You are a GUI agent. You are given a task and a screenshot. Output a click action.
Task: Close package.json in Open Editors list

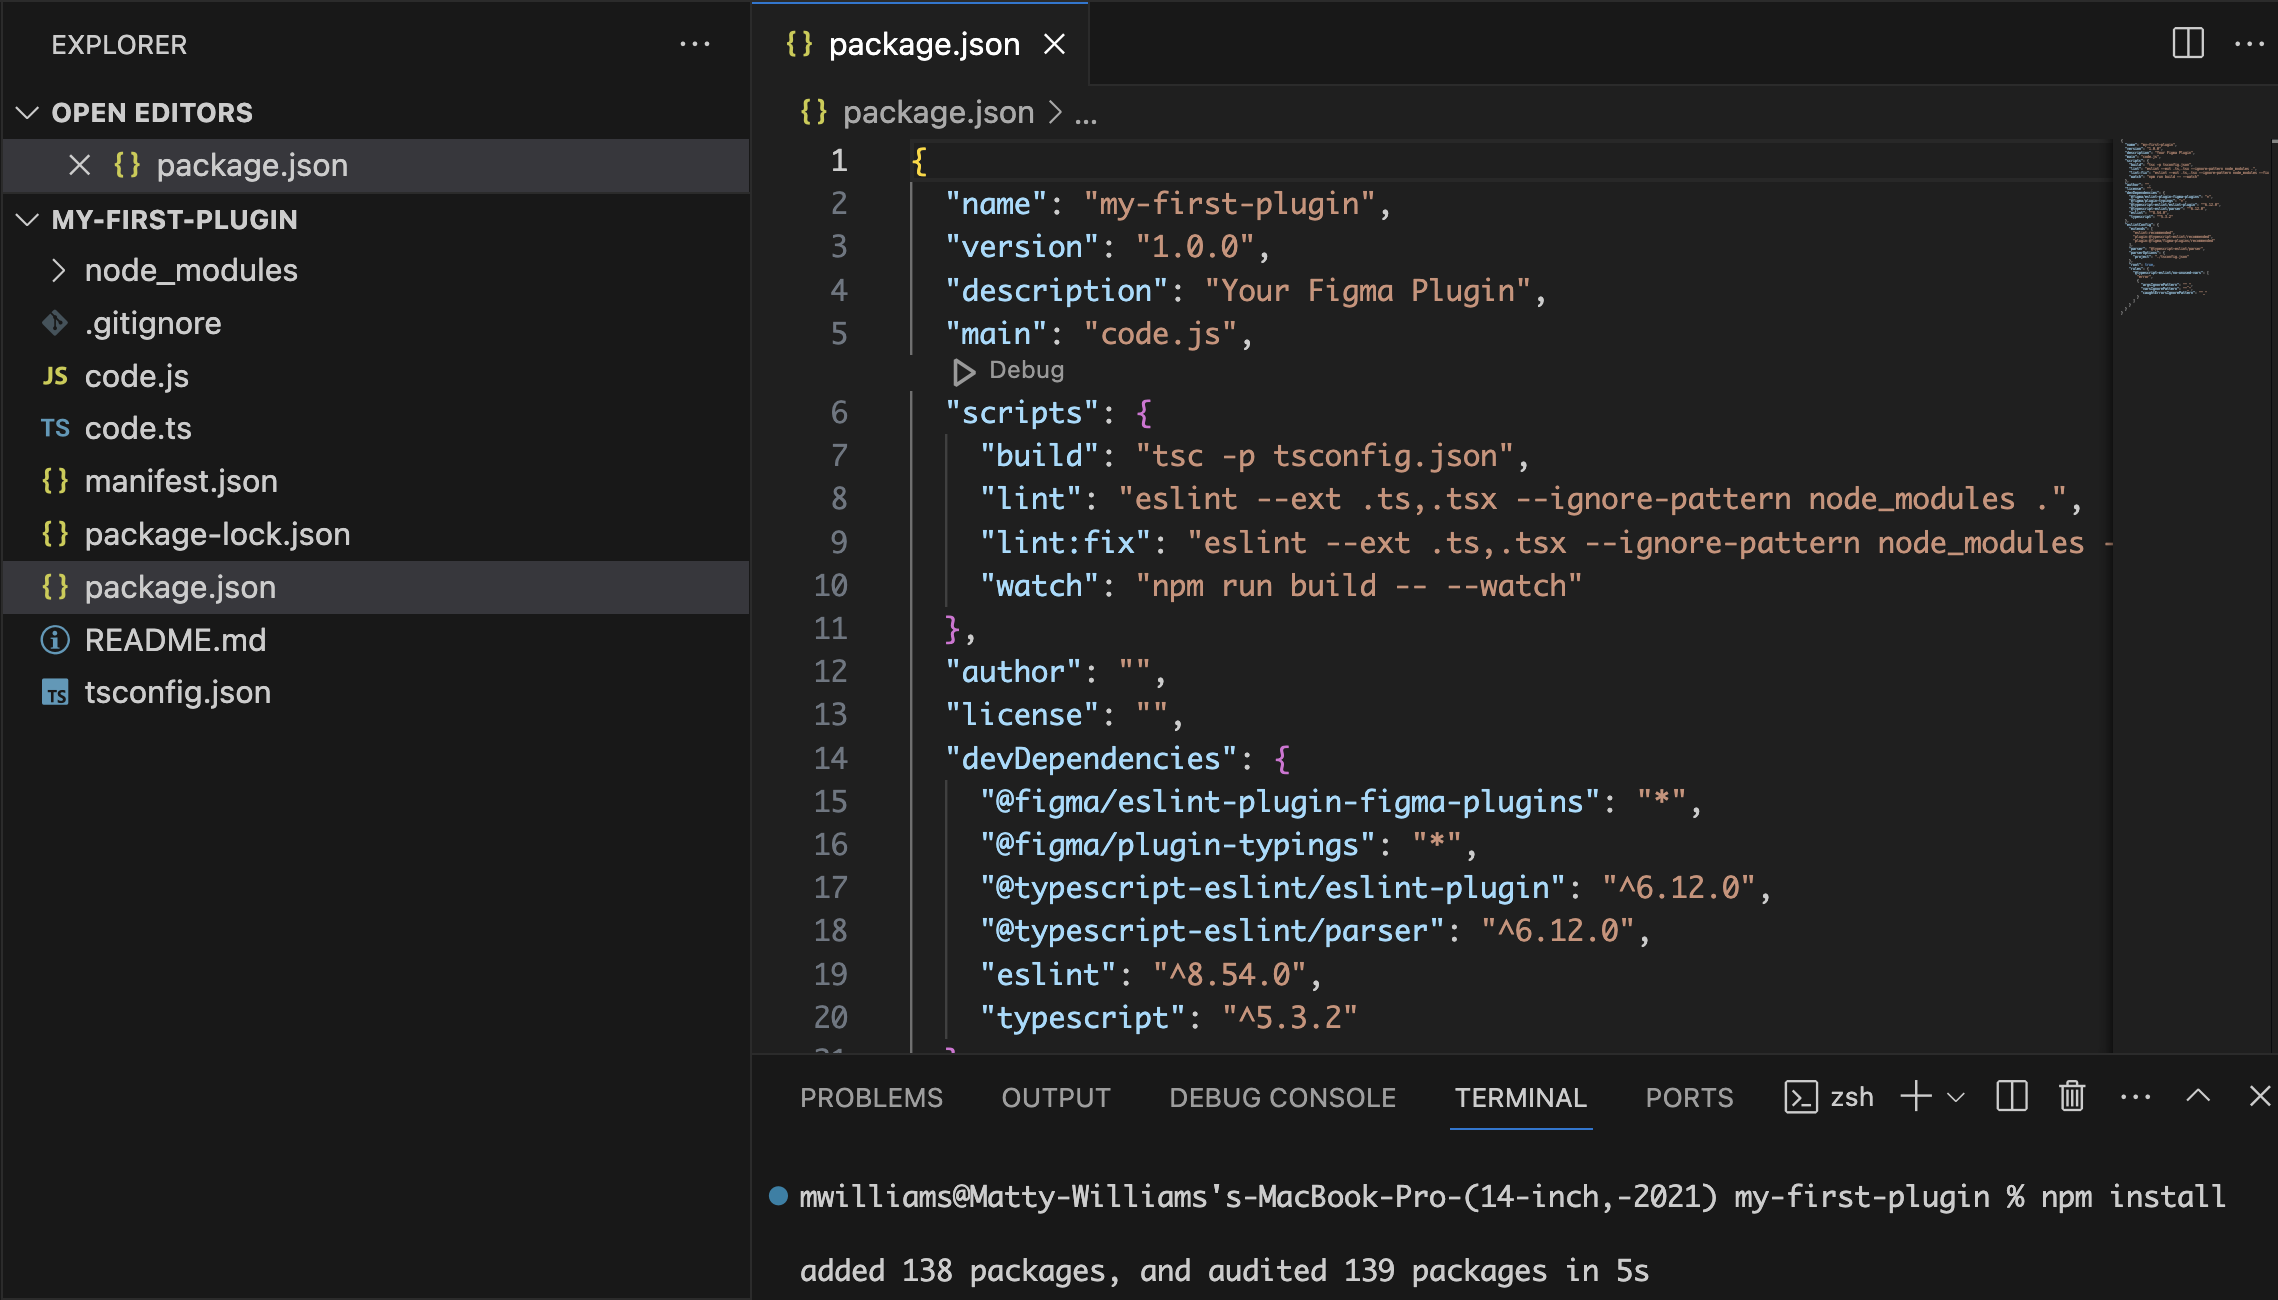[x=79, y=165]
